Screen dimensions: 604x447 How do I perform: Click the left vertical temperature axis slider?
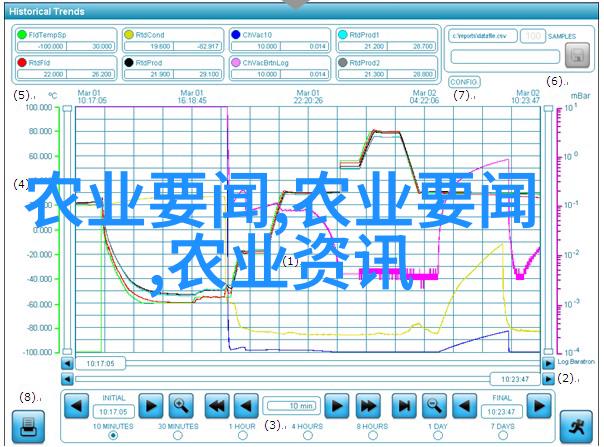[x=67, y=230]
